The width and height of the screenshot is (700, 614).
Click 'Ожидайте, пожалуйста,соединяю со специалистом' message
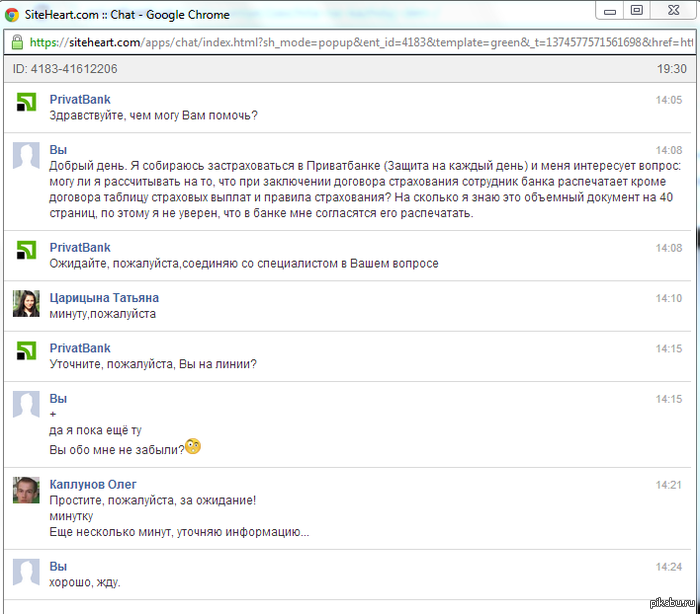click(x=244, y=263)
